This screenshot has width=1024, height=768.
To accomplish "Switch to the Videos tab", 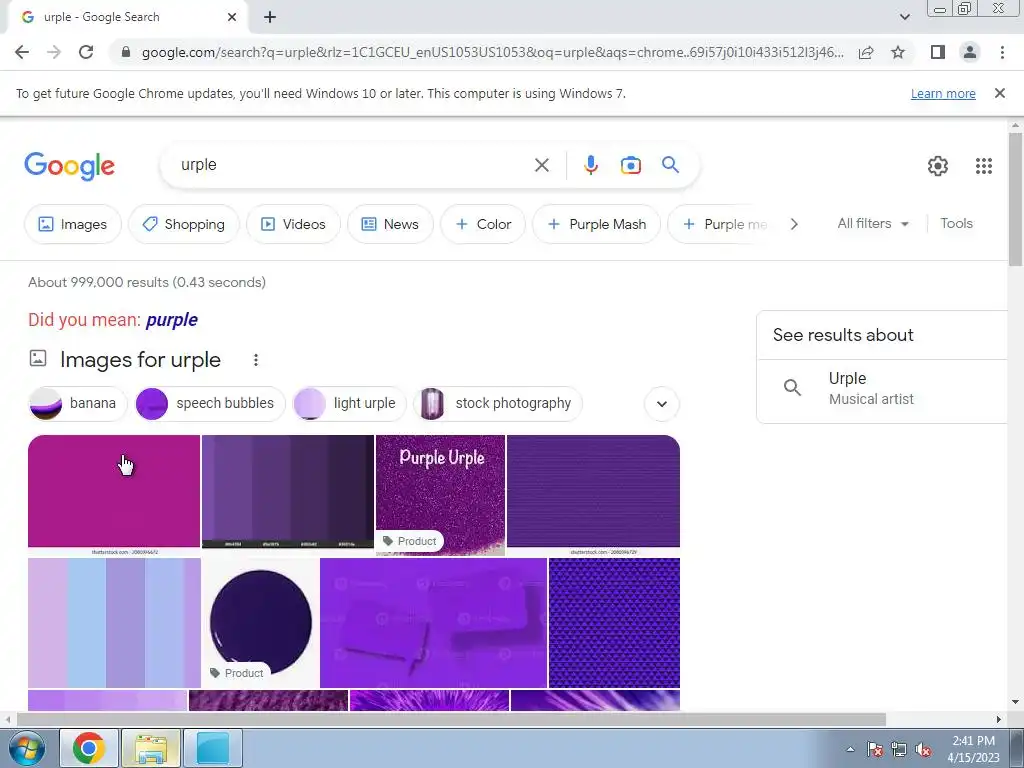I will [x=293, y=224].
